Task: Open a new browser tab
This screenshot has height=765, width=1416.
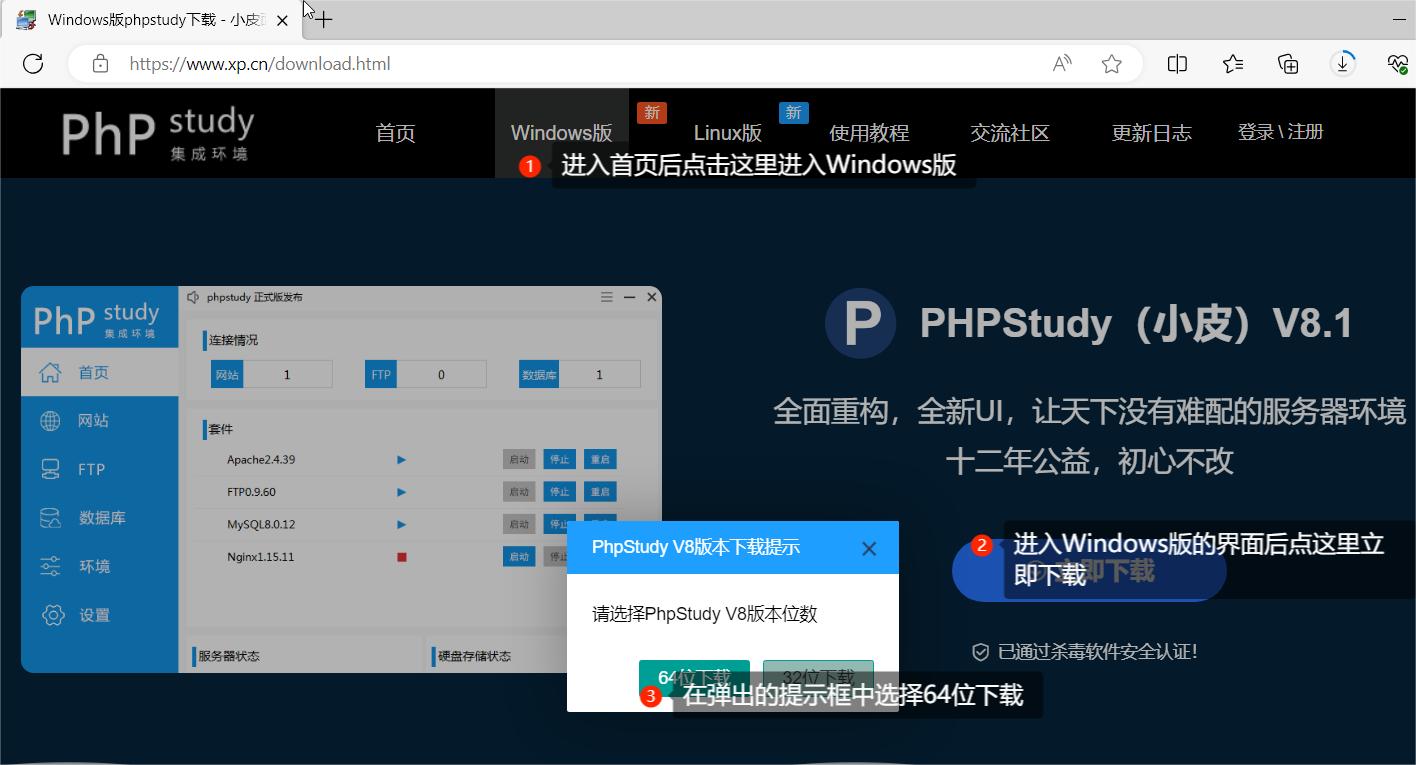Action: (x=323, y=19)
